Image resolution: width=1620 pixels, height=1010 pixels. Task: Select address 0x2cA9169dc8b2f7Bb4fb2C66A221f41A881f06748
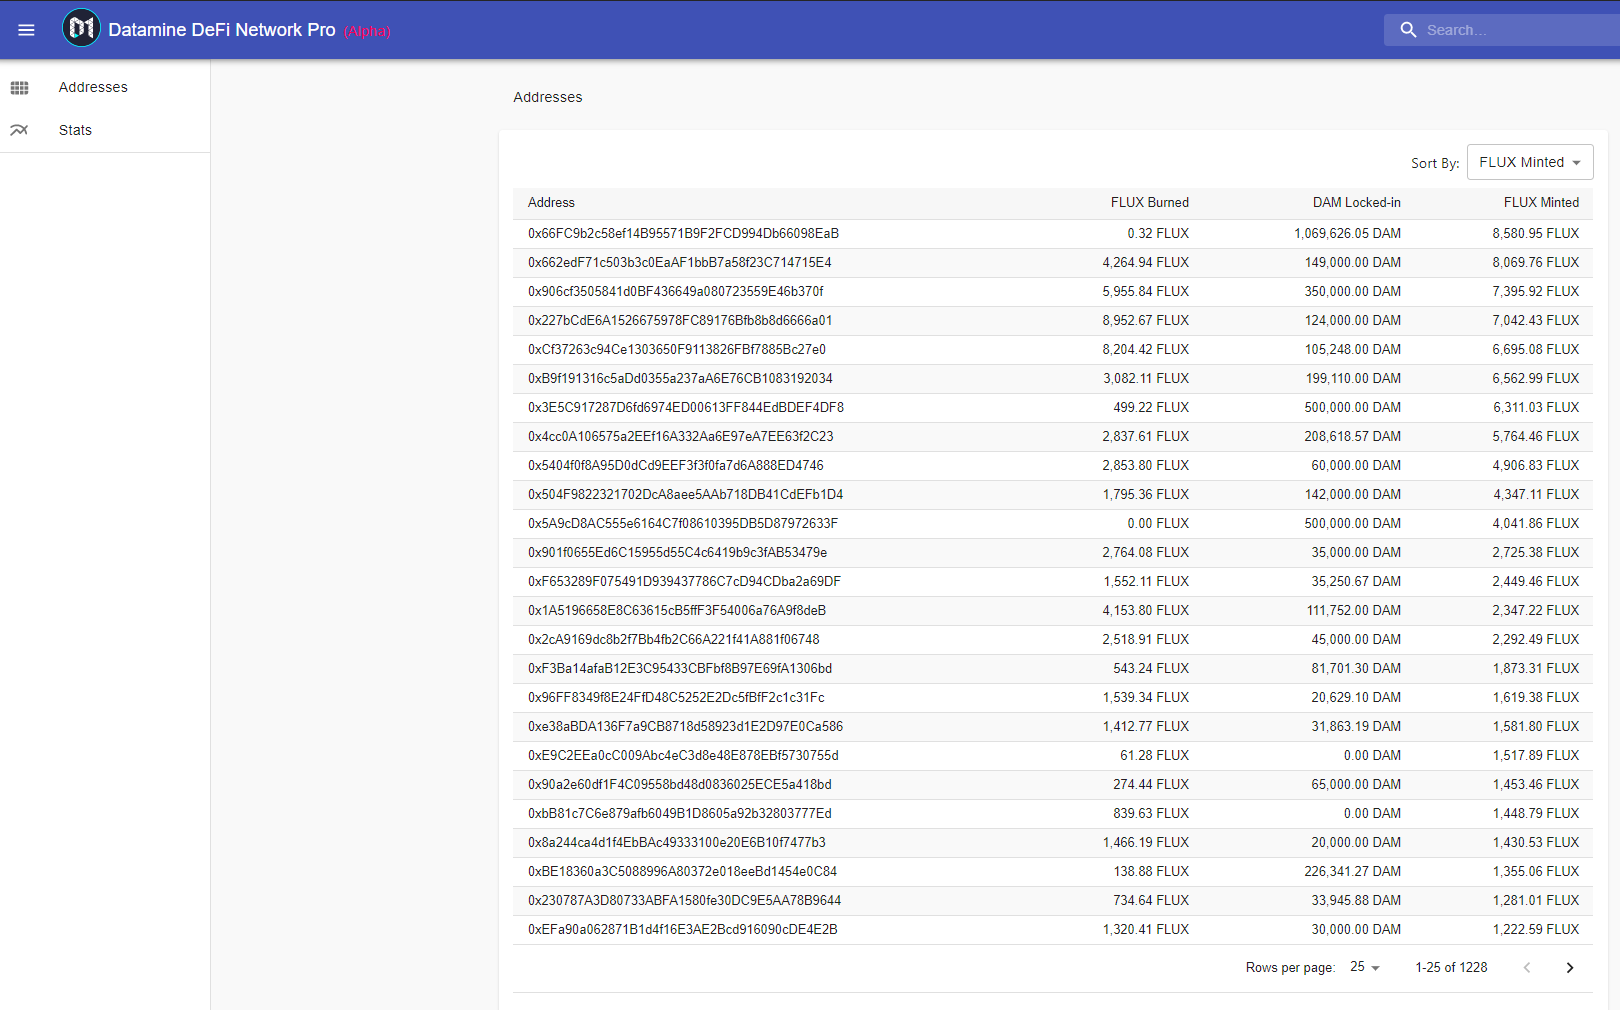(674, 640)
